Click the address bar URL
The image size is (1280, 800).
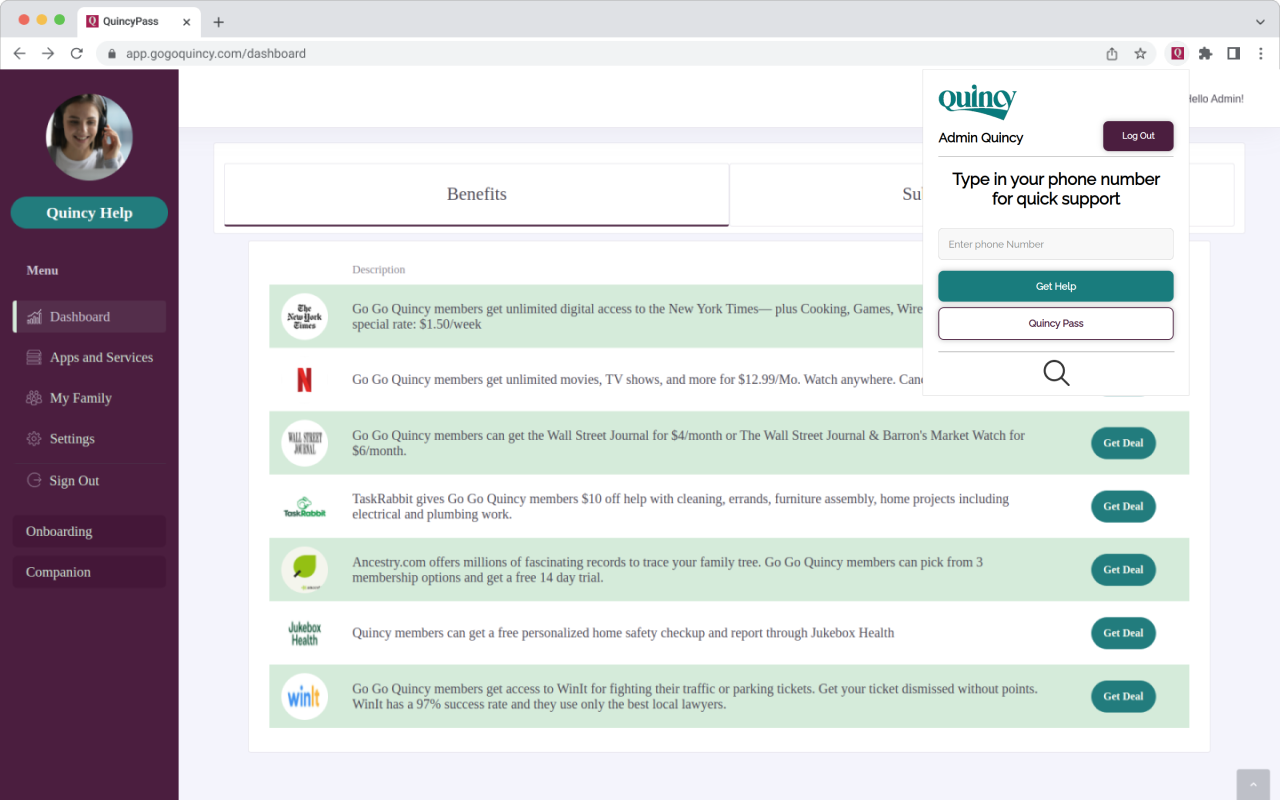pyautogui.click(x=216, y=54)
